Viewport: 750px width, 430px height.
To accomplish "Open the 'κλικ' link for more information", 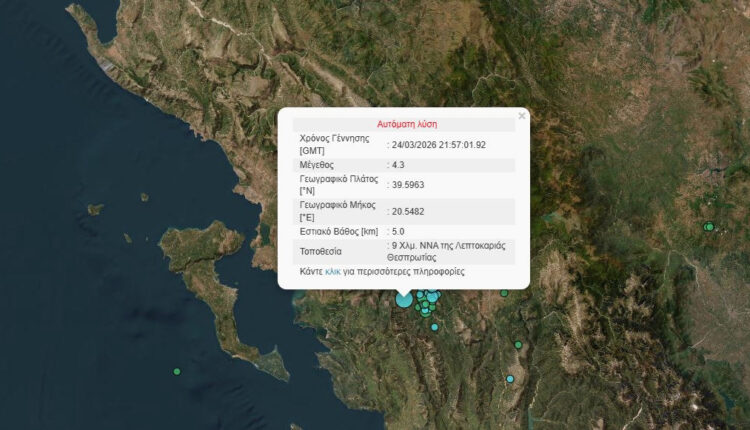I will pos(333,271).
